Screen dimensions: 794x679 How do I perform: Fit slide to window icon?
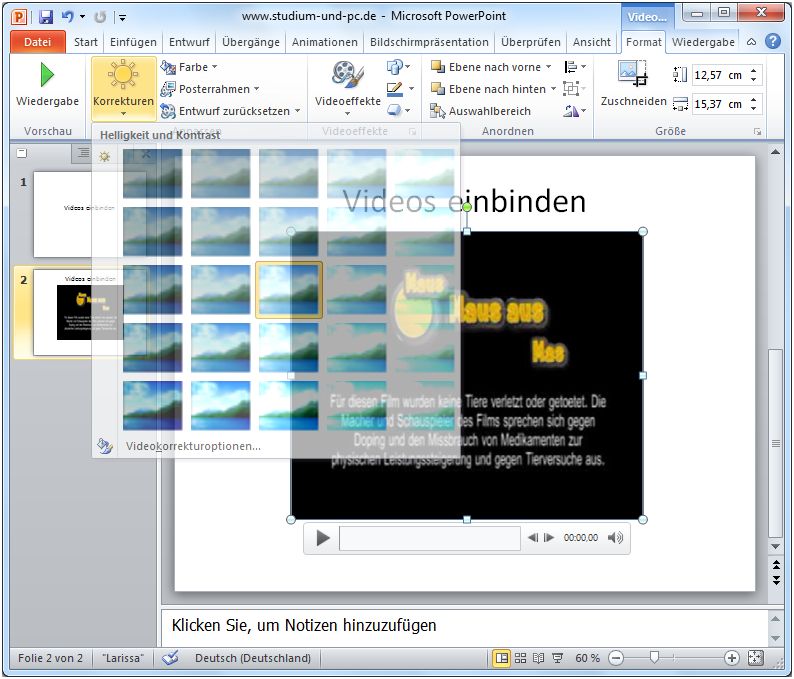point(755,658)
